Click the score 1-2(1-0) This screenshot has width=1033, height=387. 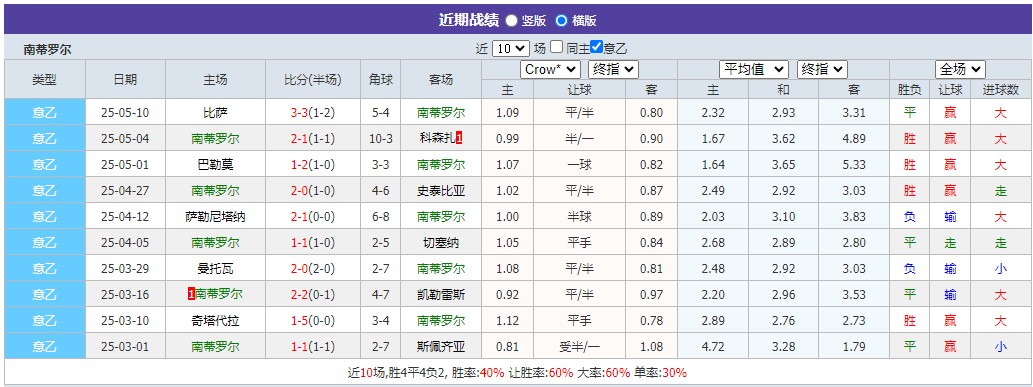point(313,165)
